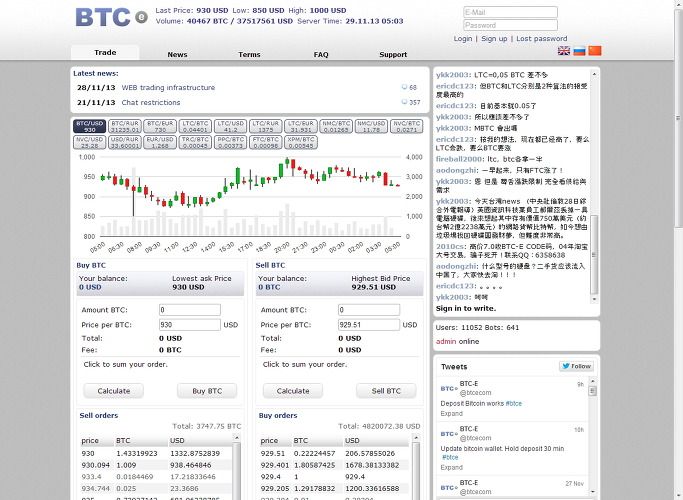Select the LTC/BTC pair tab
The height and width of the screenshot is (500, 683).
pyautogui.click(x=195, y=126)
